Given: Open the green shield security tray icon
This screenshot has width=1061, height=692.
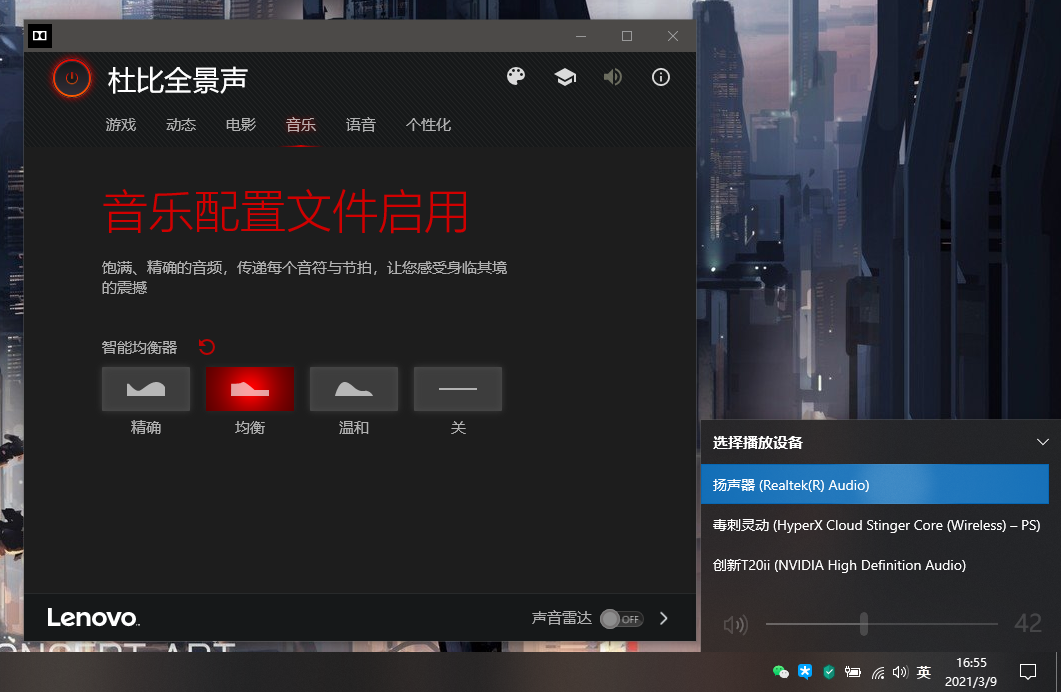Looking at the screenshot, I should (x=828, y=672).
